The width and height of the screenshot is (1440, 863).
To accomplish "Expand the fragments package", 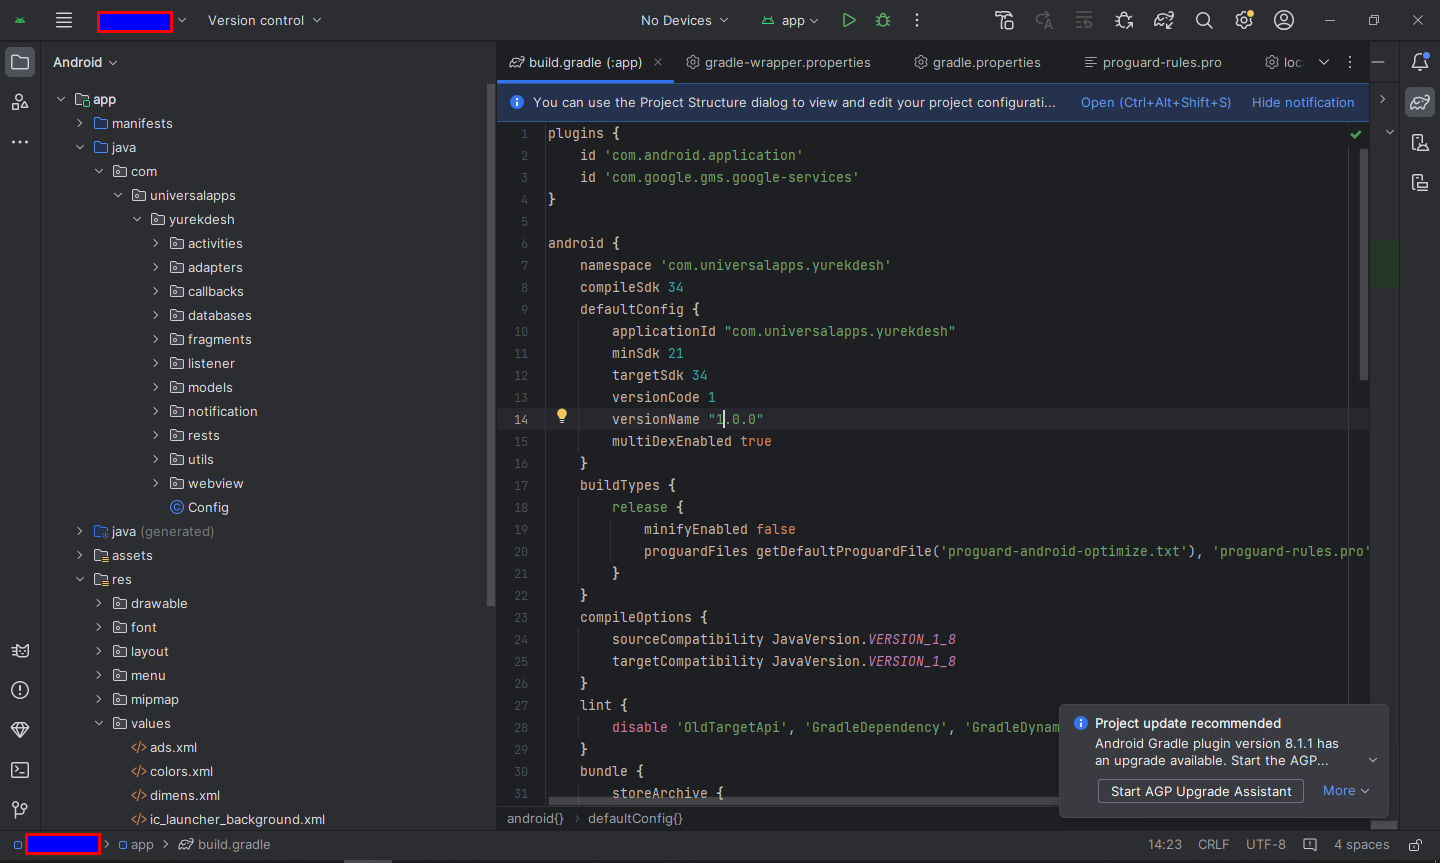I will coord(156,339).
